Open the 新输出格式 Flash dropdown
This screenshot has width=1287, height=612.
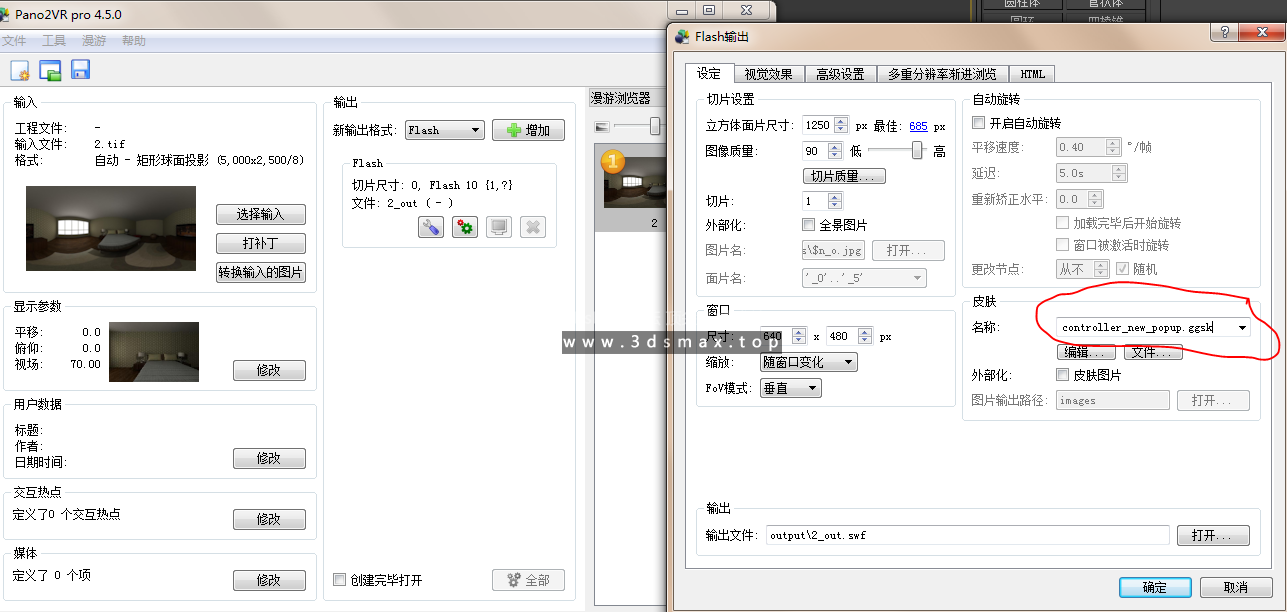(445, 130)
